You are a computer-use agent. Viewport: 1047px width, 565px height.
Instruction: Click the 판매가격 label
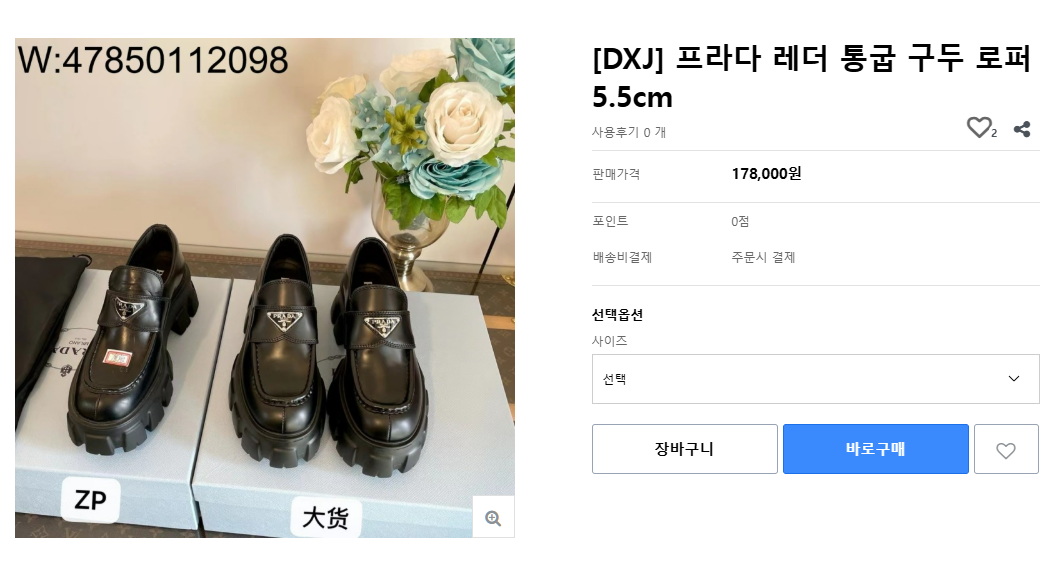(616, 174)
